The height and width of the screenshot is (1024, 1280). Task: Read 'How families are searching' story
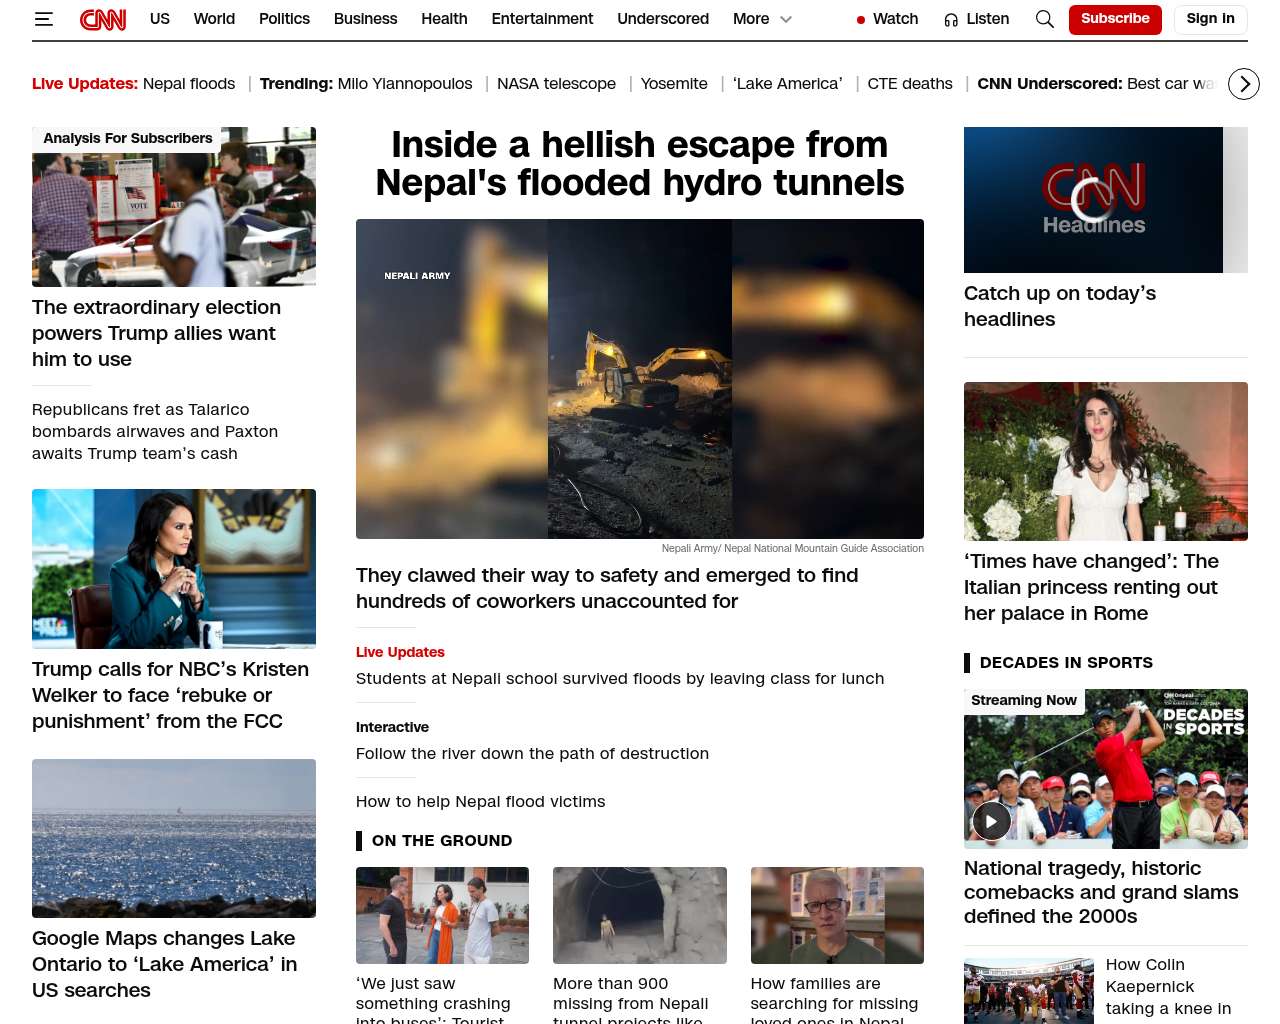834,999
